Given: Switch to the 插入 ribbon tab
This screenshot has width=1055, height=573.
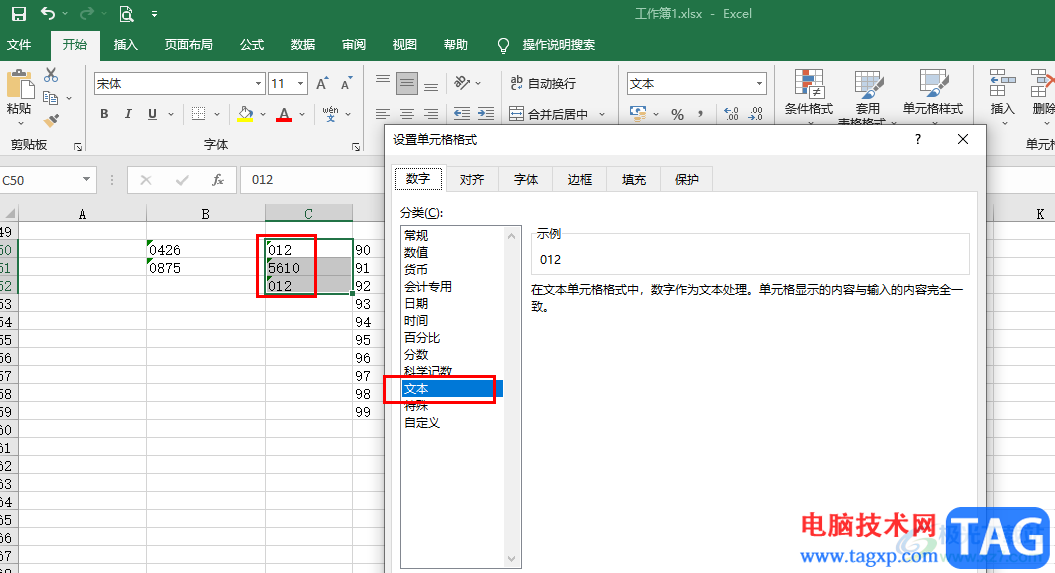Looking at the screenshot, I should tap(126, 44).
